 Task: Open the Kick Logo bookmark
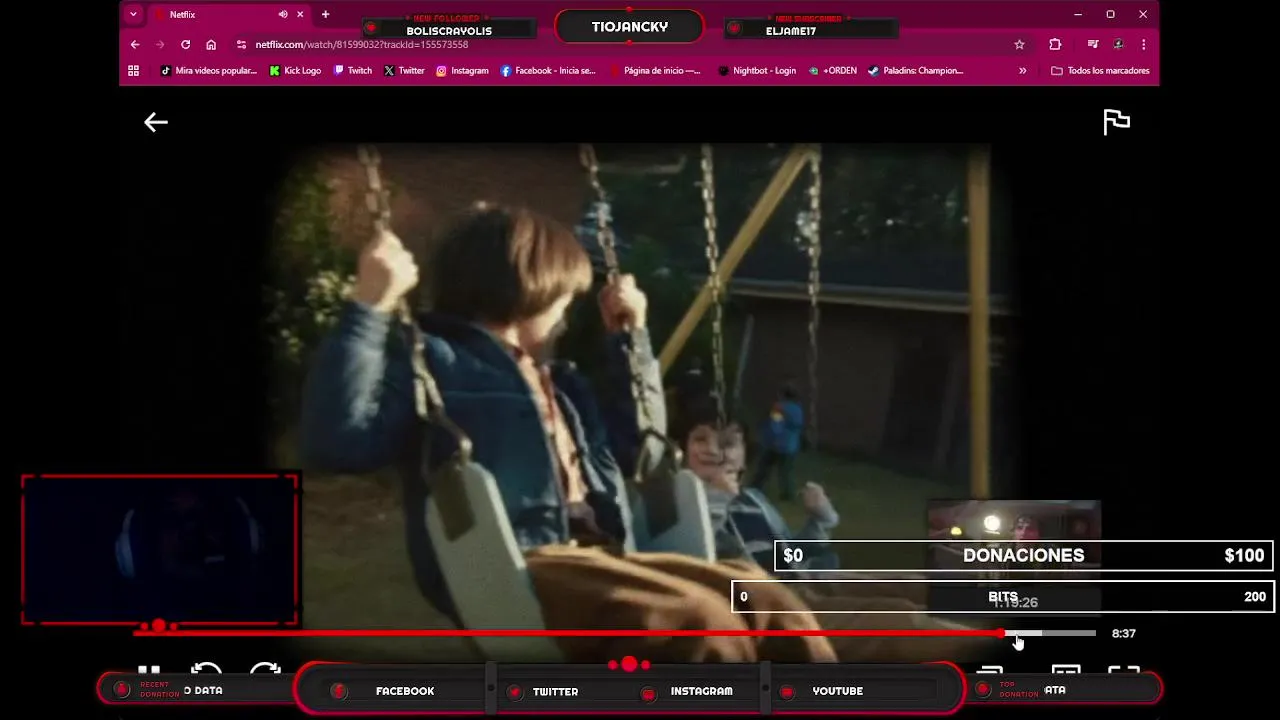[295, 71]
